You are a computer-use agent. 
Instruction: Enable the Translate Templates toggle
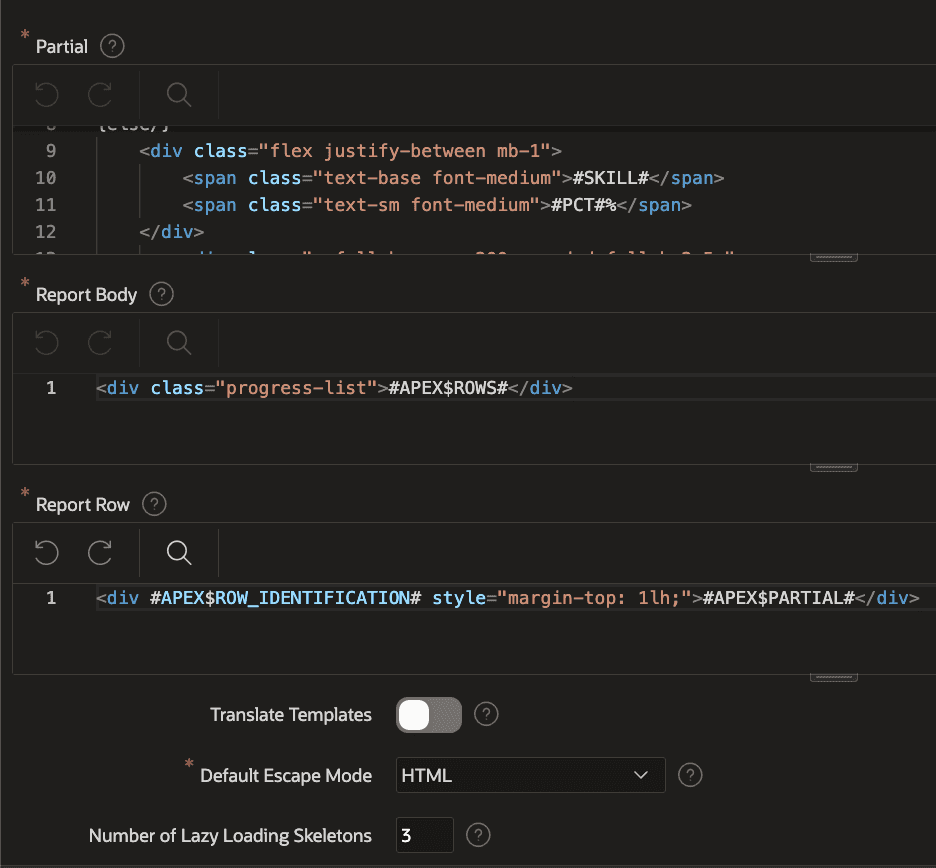pos(428,714)
